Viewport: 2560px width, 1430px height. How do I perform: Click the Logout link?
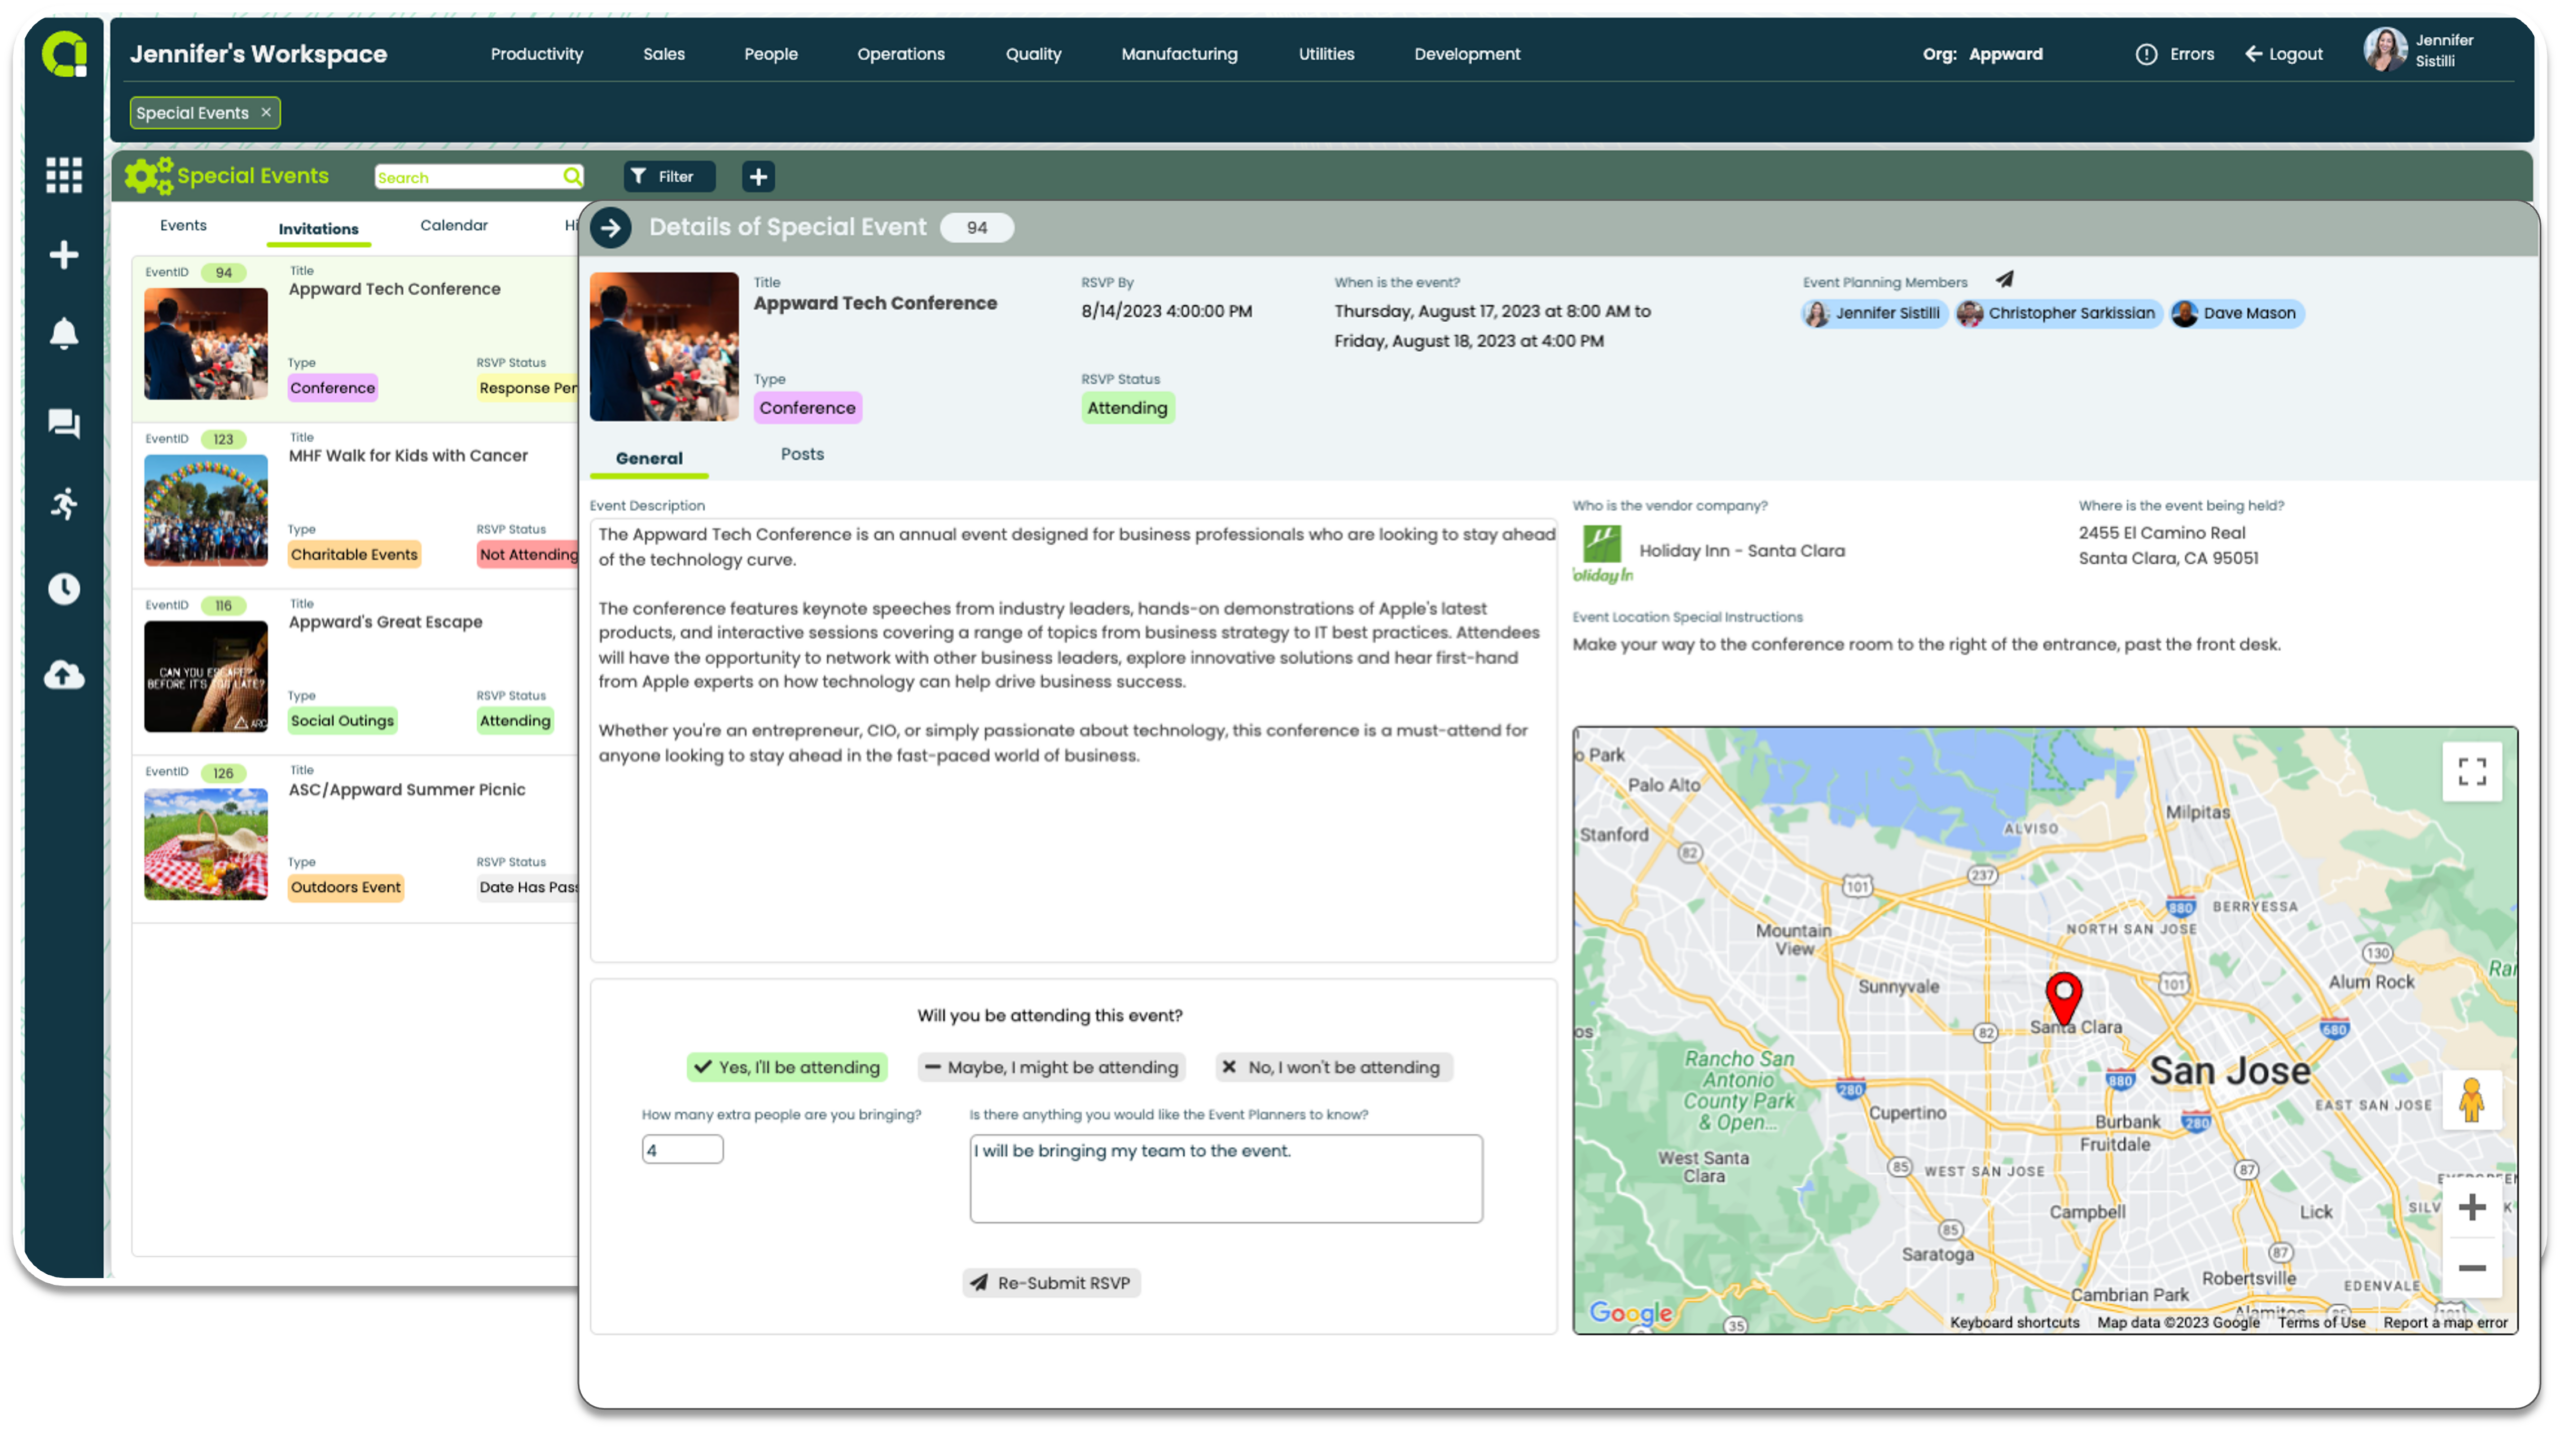point(2284,54)
